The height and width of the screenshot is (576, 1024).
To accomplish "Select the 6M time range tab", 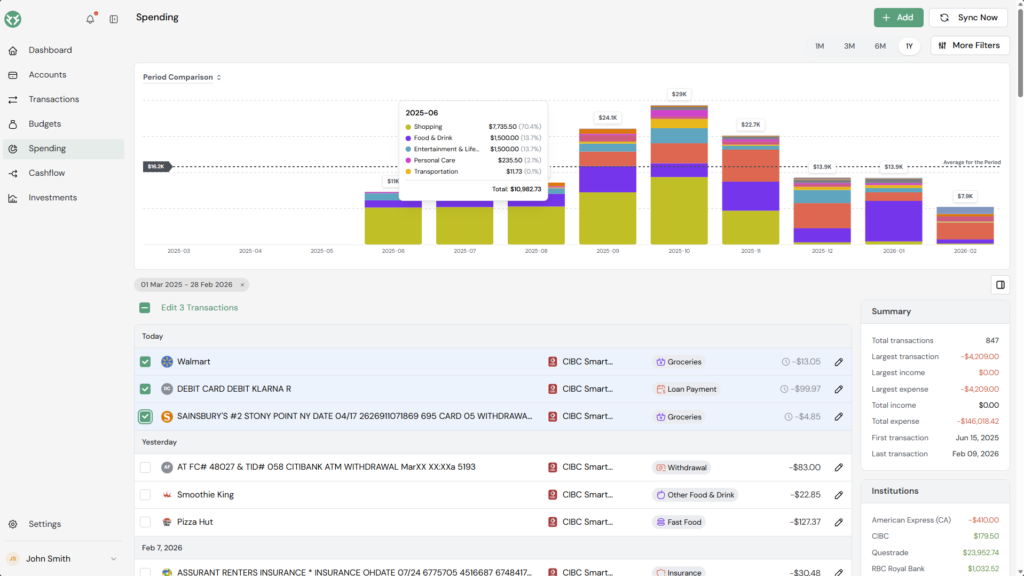I will pyautogui.click(x=880, y=46).
